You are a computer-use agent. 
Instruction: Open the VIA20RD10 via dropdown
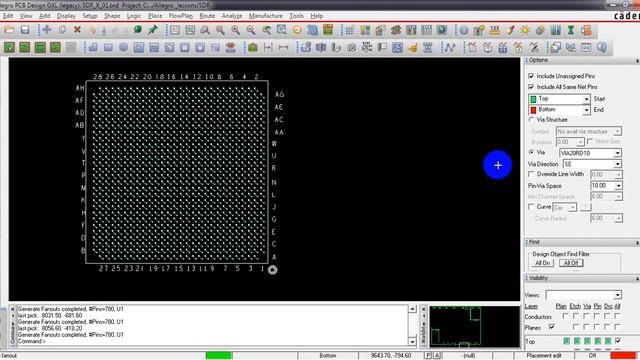pos(618,153)
